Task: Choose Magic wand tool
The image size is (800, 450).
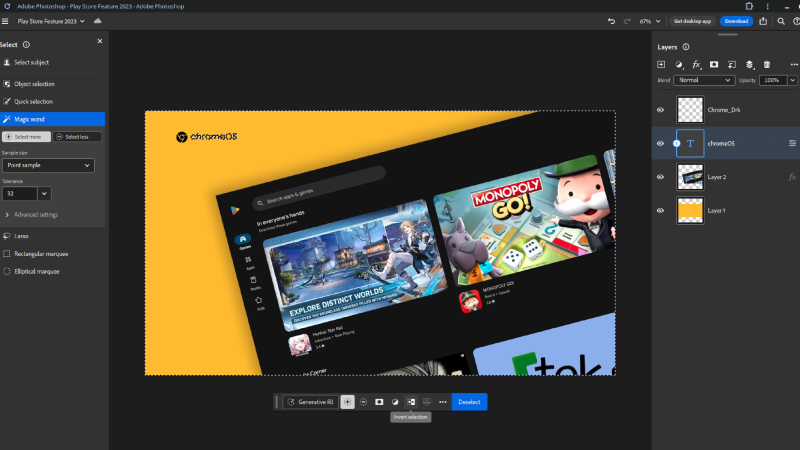Action: 53,119
